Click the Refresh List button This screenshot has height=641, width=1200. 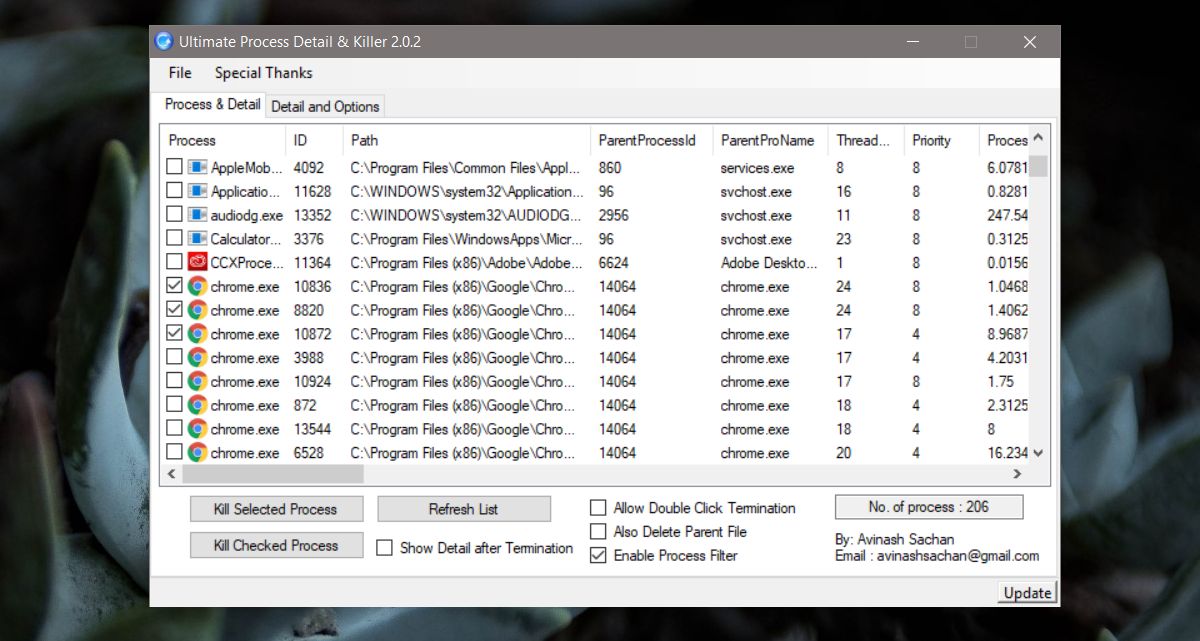[x=464, y=509]
